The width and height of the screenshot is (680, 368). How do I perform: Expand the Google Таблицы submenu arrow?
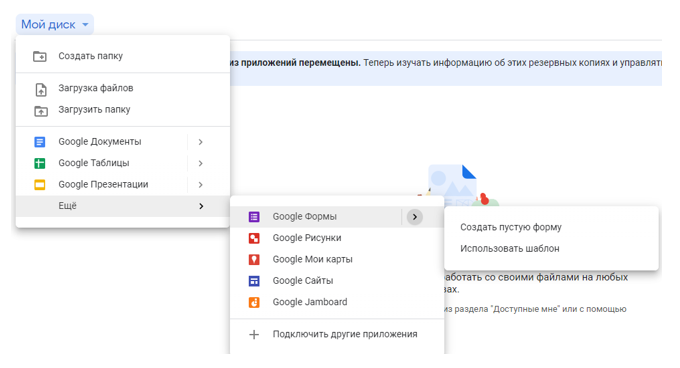pos(200,163)
